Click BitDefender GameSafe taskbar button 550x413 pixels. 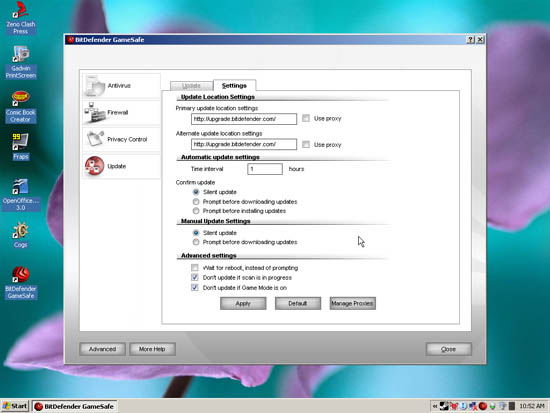(x=74, y=406)
